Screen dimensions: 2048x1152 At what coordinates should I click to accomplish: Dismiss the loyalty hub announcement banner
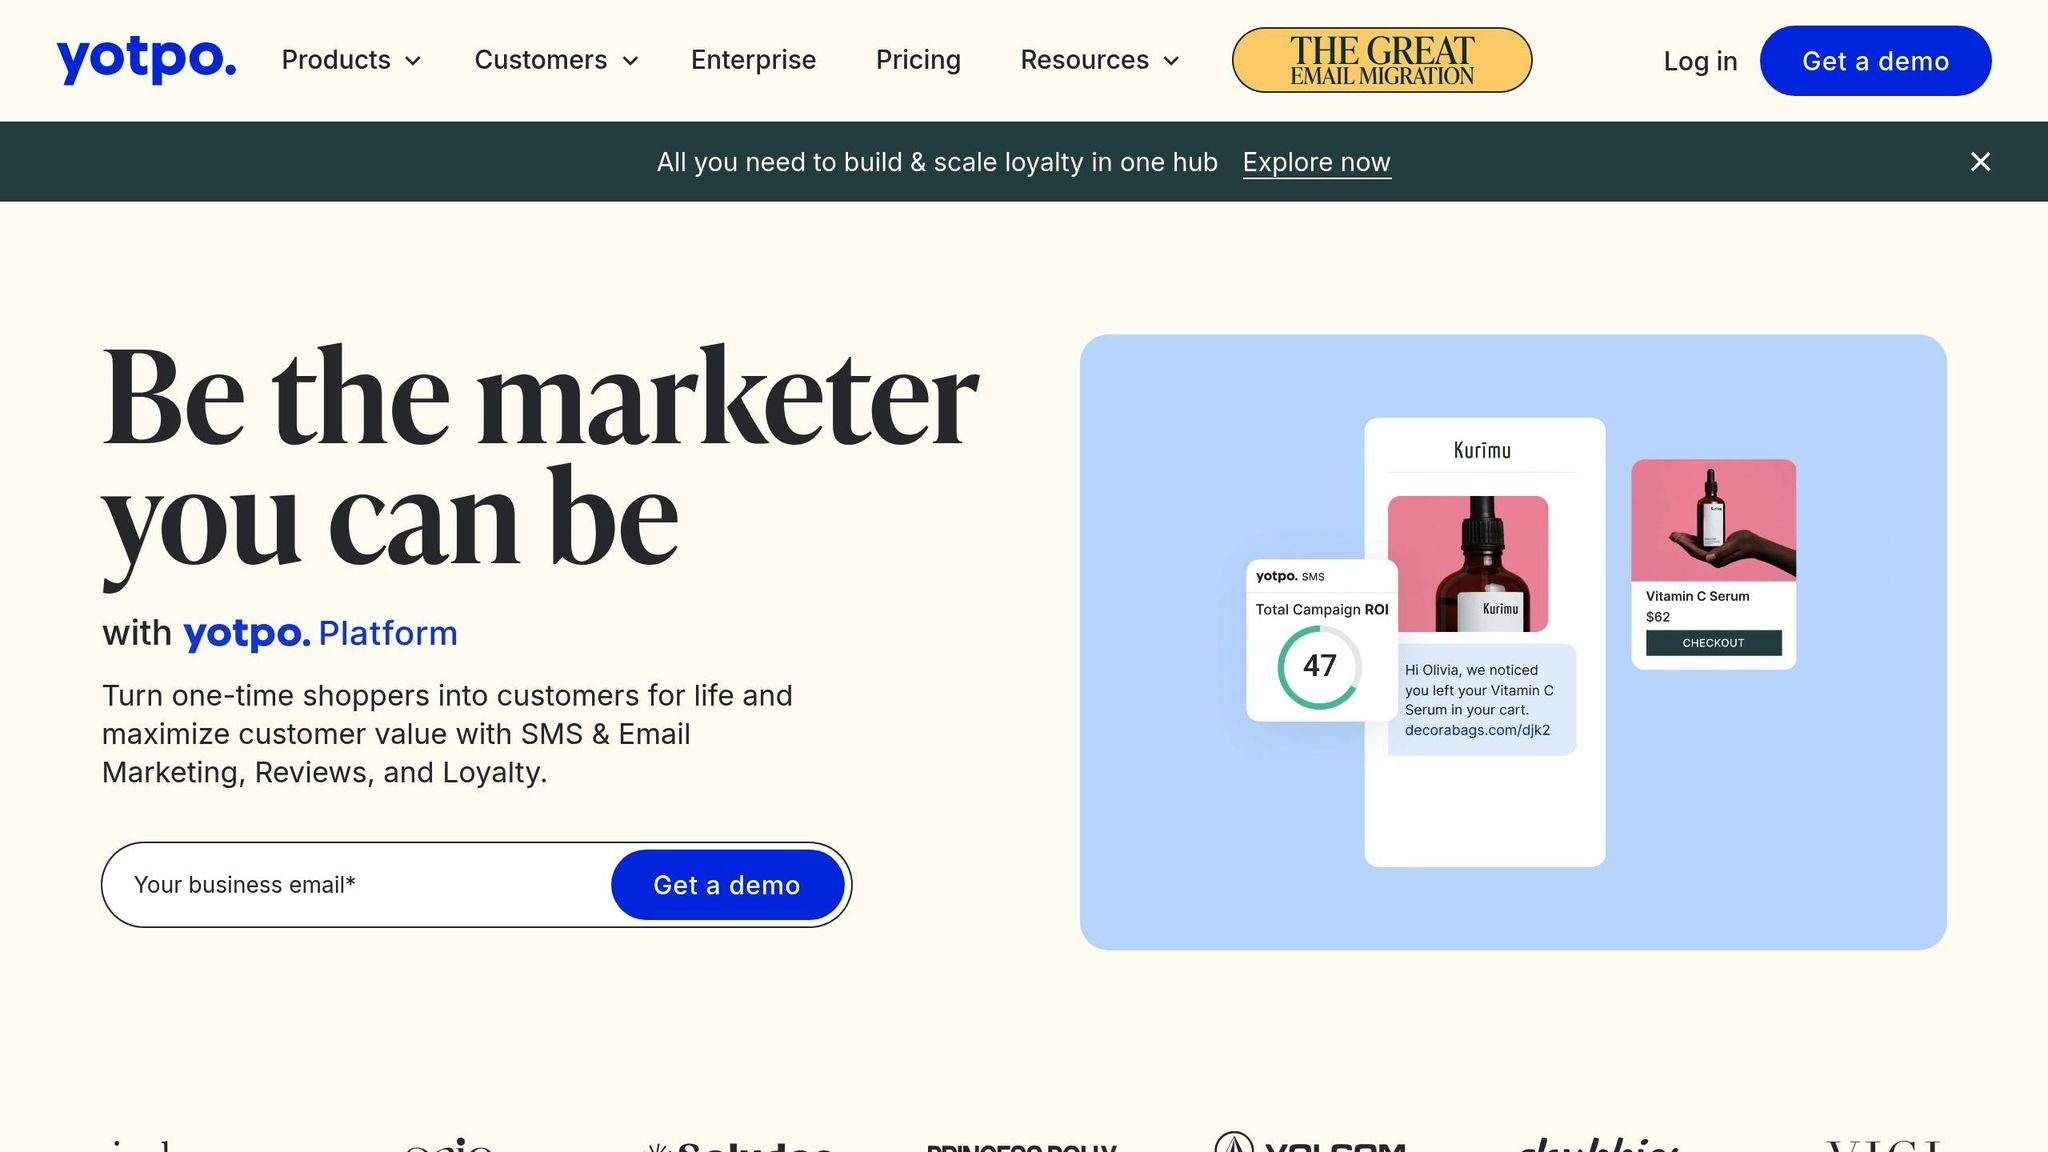[1980, 162]
